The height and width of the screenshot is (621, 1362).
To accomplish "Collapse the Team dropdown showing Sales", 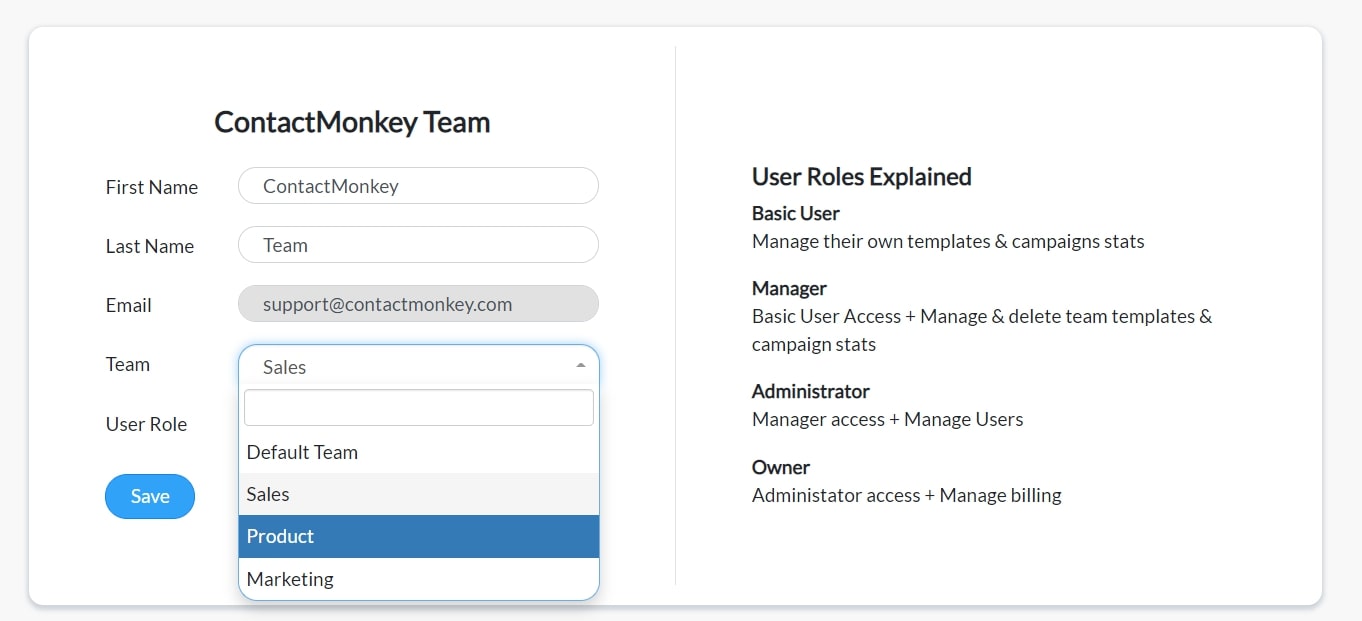I will [418, 367].
